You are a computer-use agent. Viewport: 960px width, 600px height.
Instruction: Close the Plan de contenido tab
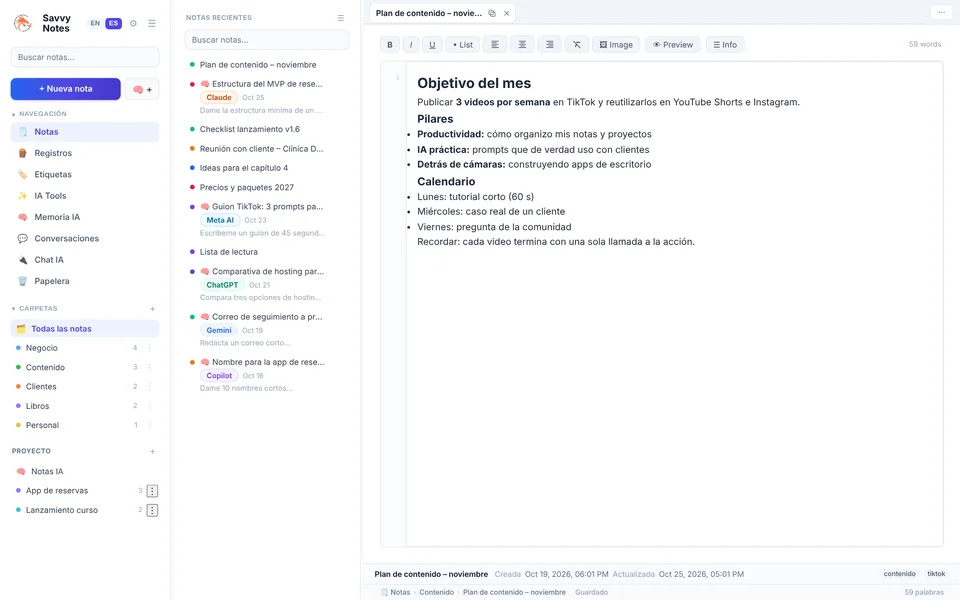pyautogui.click(x=506, y=13)
